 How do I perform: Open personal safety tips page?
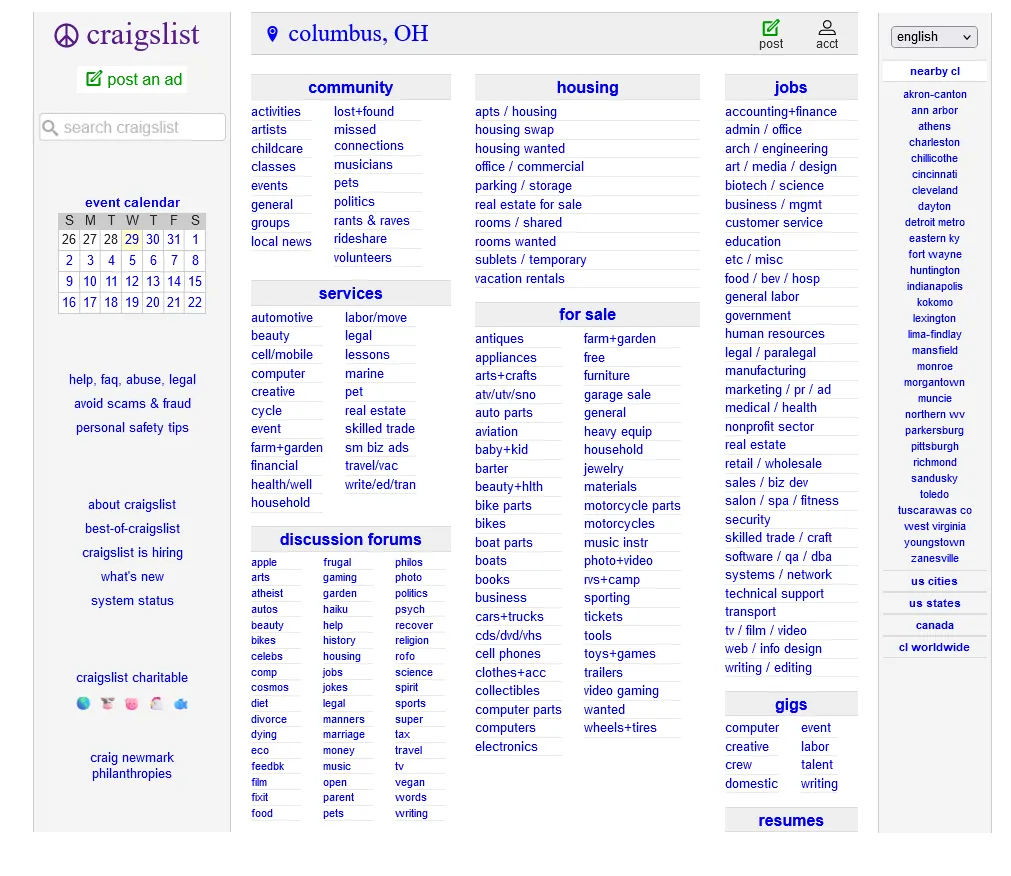[x=132, y=427]
